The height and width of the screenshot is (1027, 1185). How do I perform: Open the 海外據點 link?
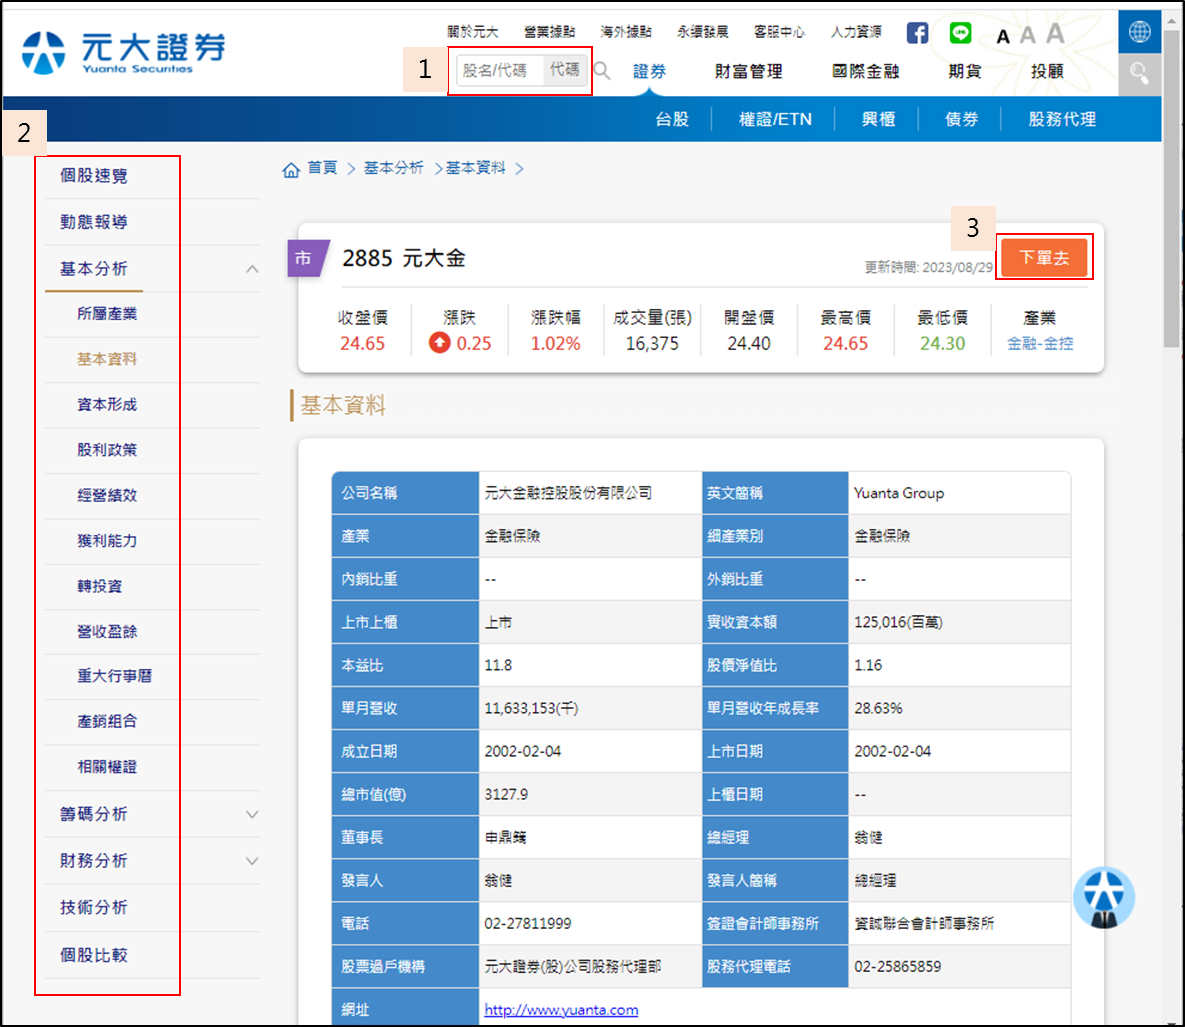tap(626, 32)
